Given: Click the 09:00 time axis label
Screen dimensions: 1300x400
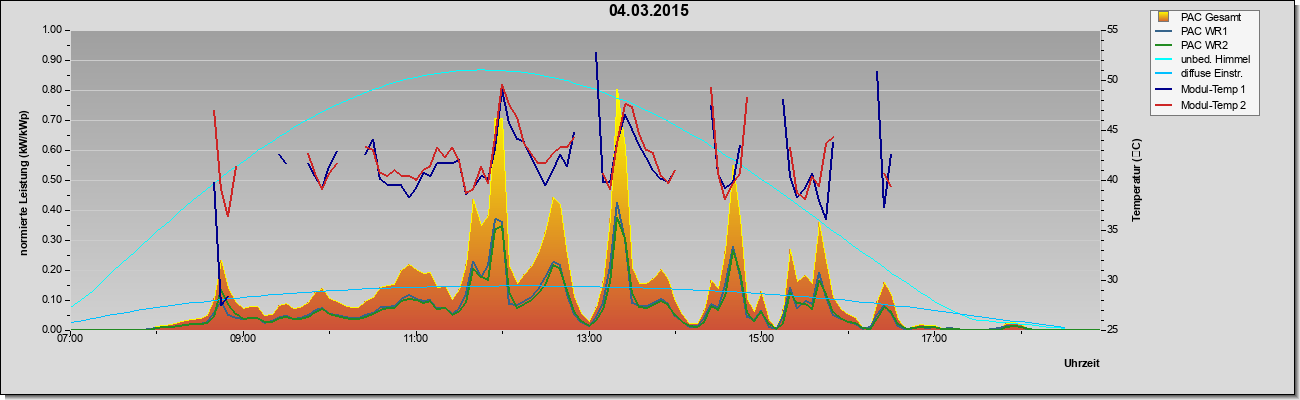Looking at the screenshot, I should (x=243, y=340).
